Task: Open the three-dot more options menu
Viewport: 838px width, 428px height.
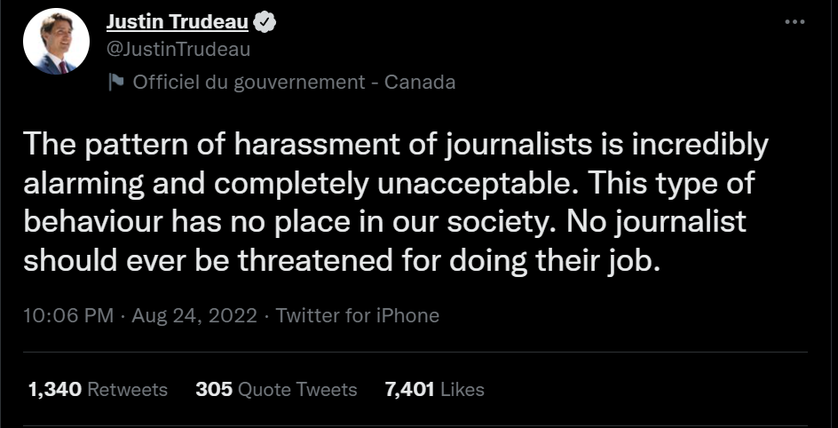Action: point(794,22)
